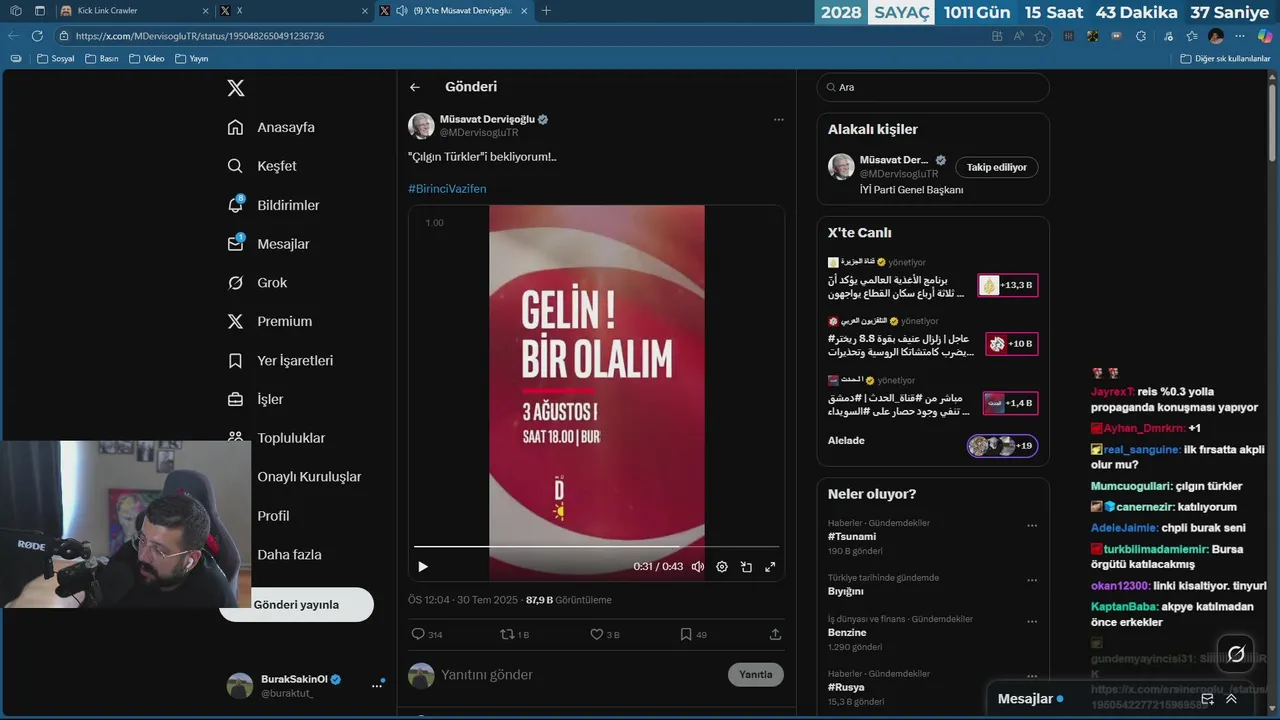Open Bildirimler notifications page
The image size is (1280, 720).
274,205
